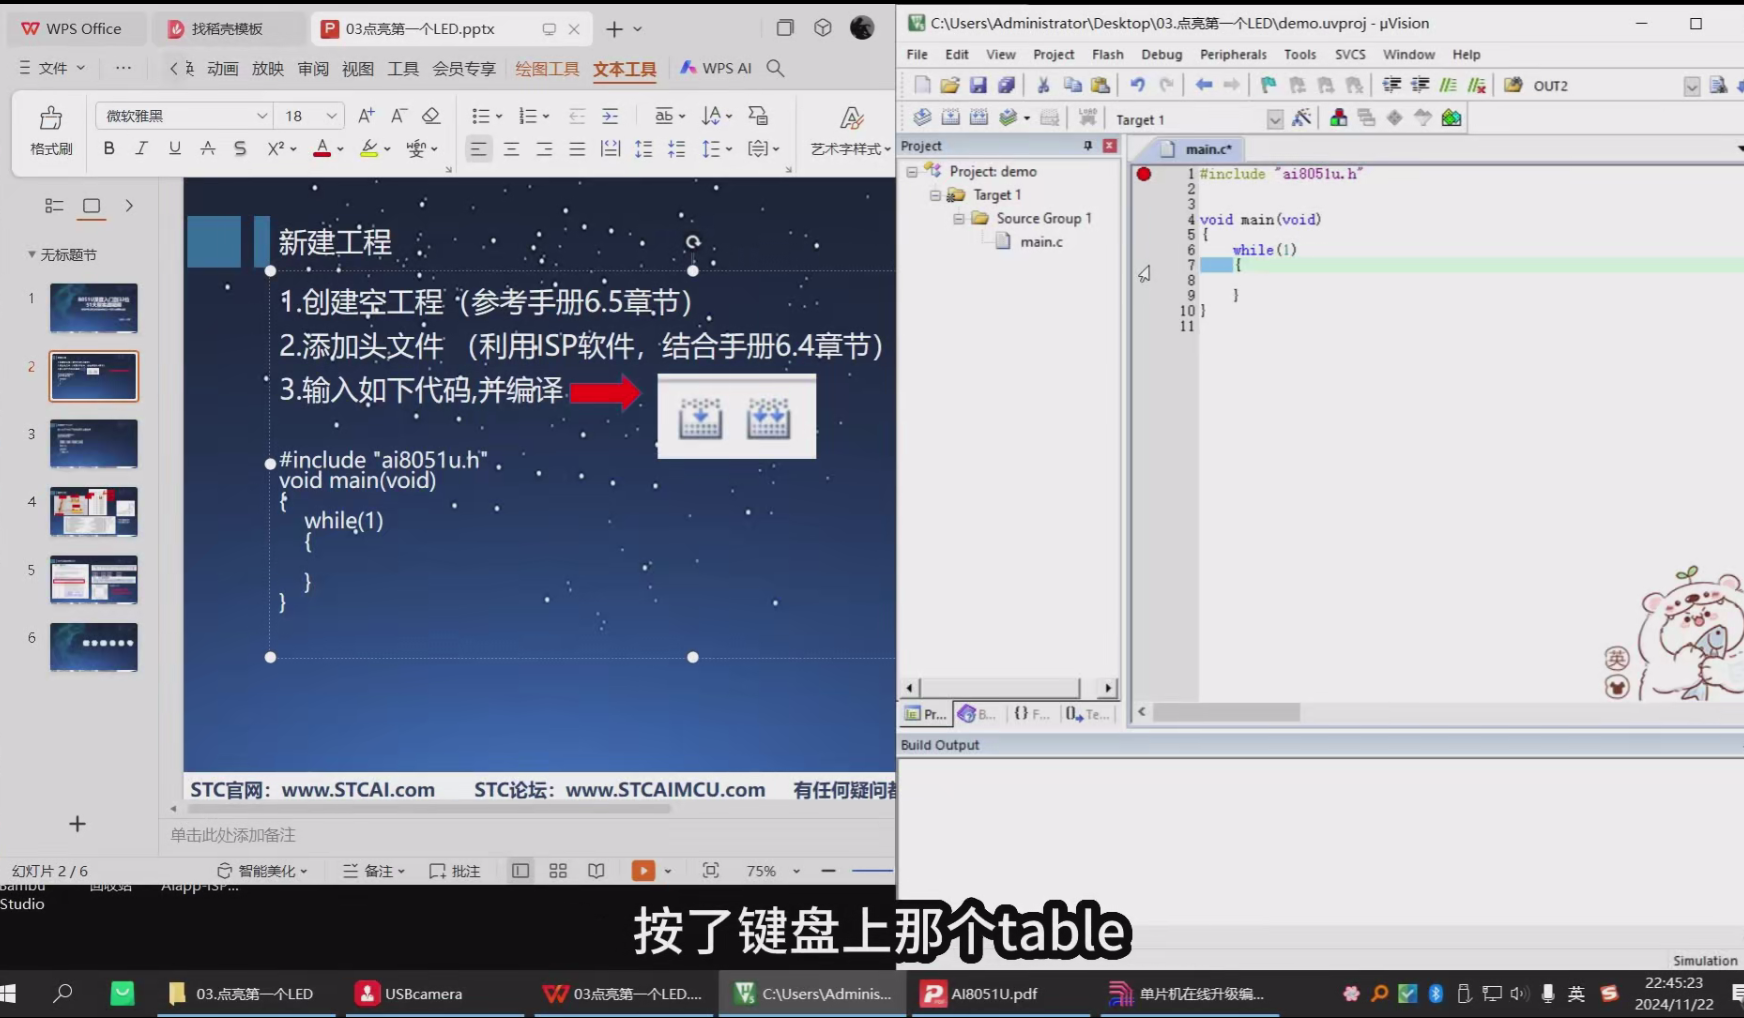Screen dimensions: 1744x1018
Task: Open Project menu in uVision
Action: tap(1053, 54)
